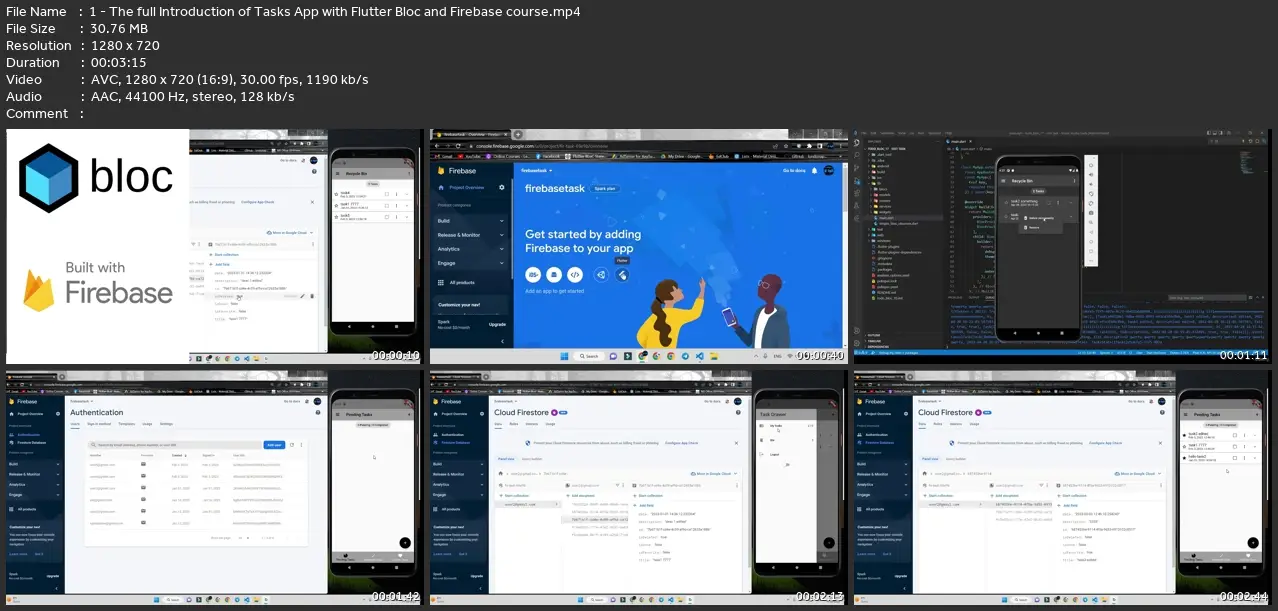Open three-dot menu beside Add user in 00:01:42

tap(301, 444)
